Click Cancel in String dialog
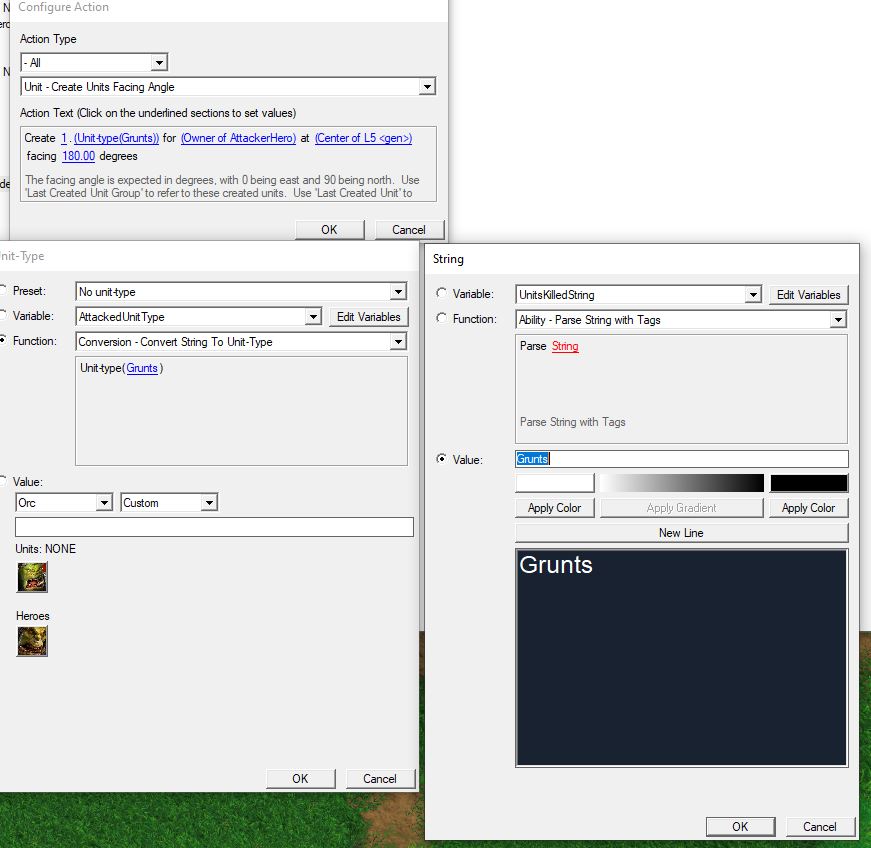Image resolution: width=871 pixels, height=848 pixels. click(820, 826)
